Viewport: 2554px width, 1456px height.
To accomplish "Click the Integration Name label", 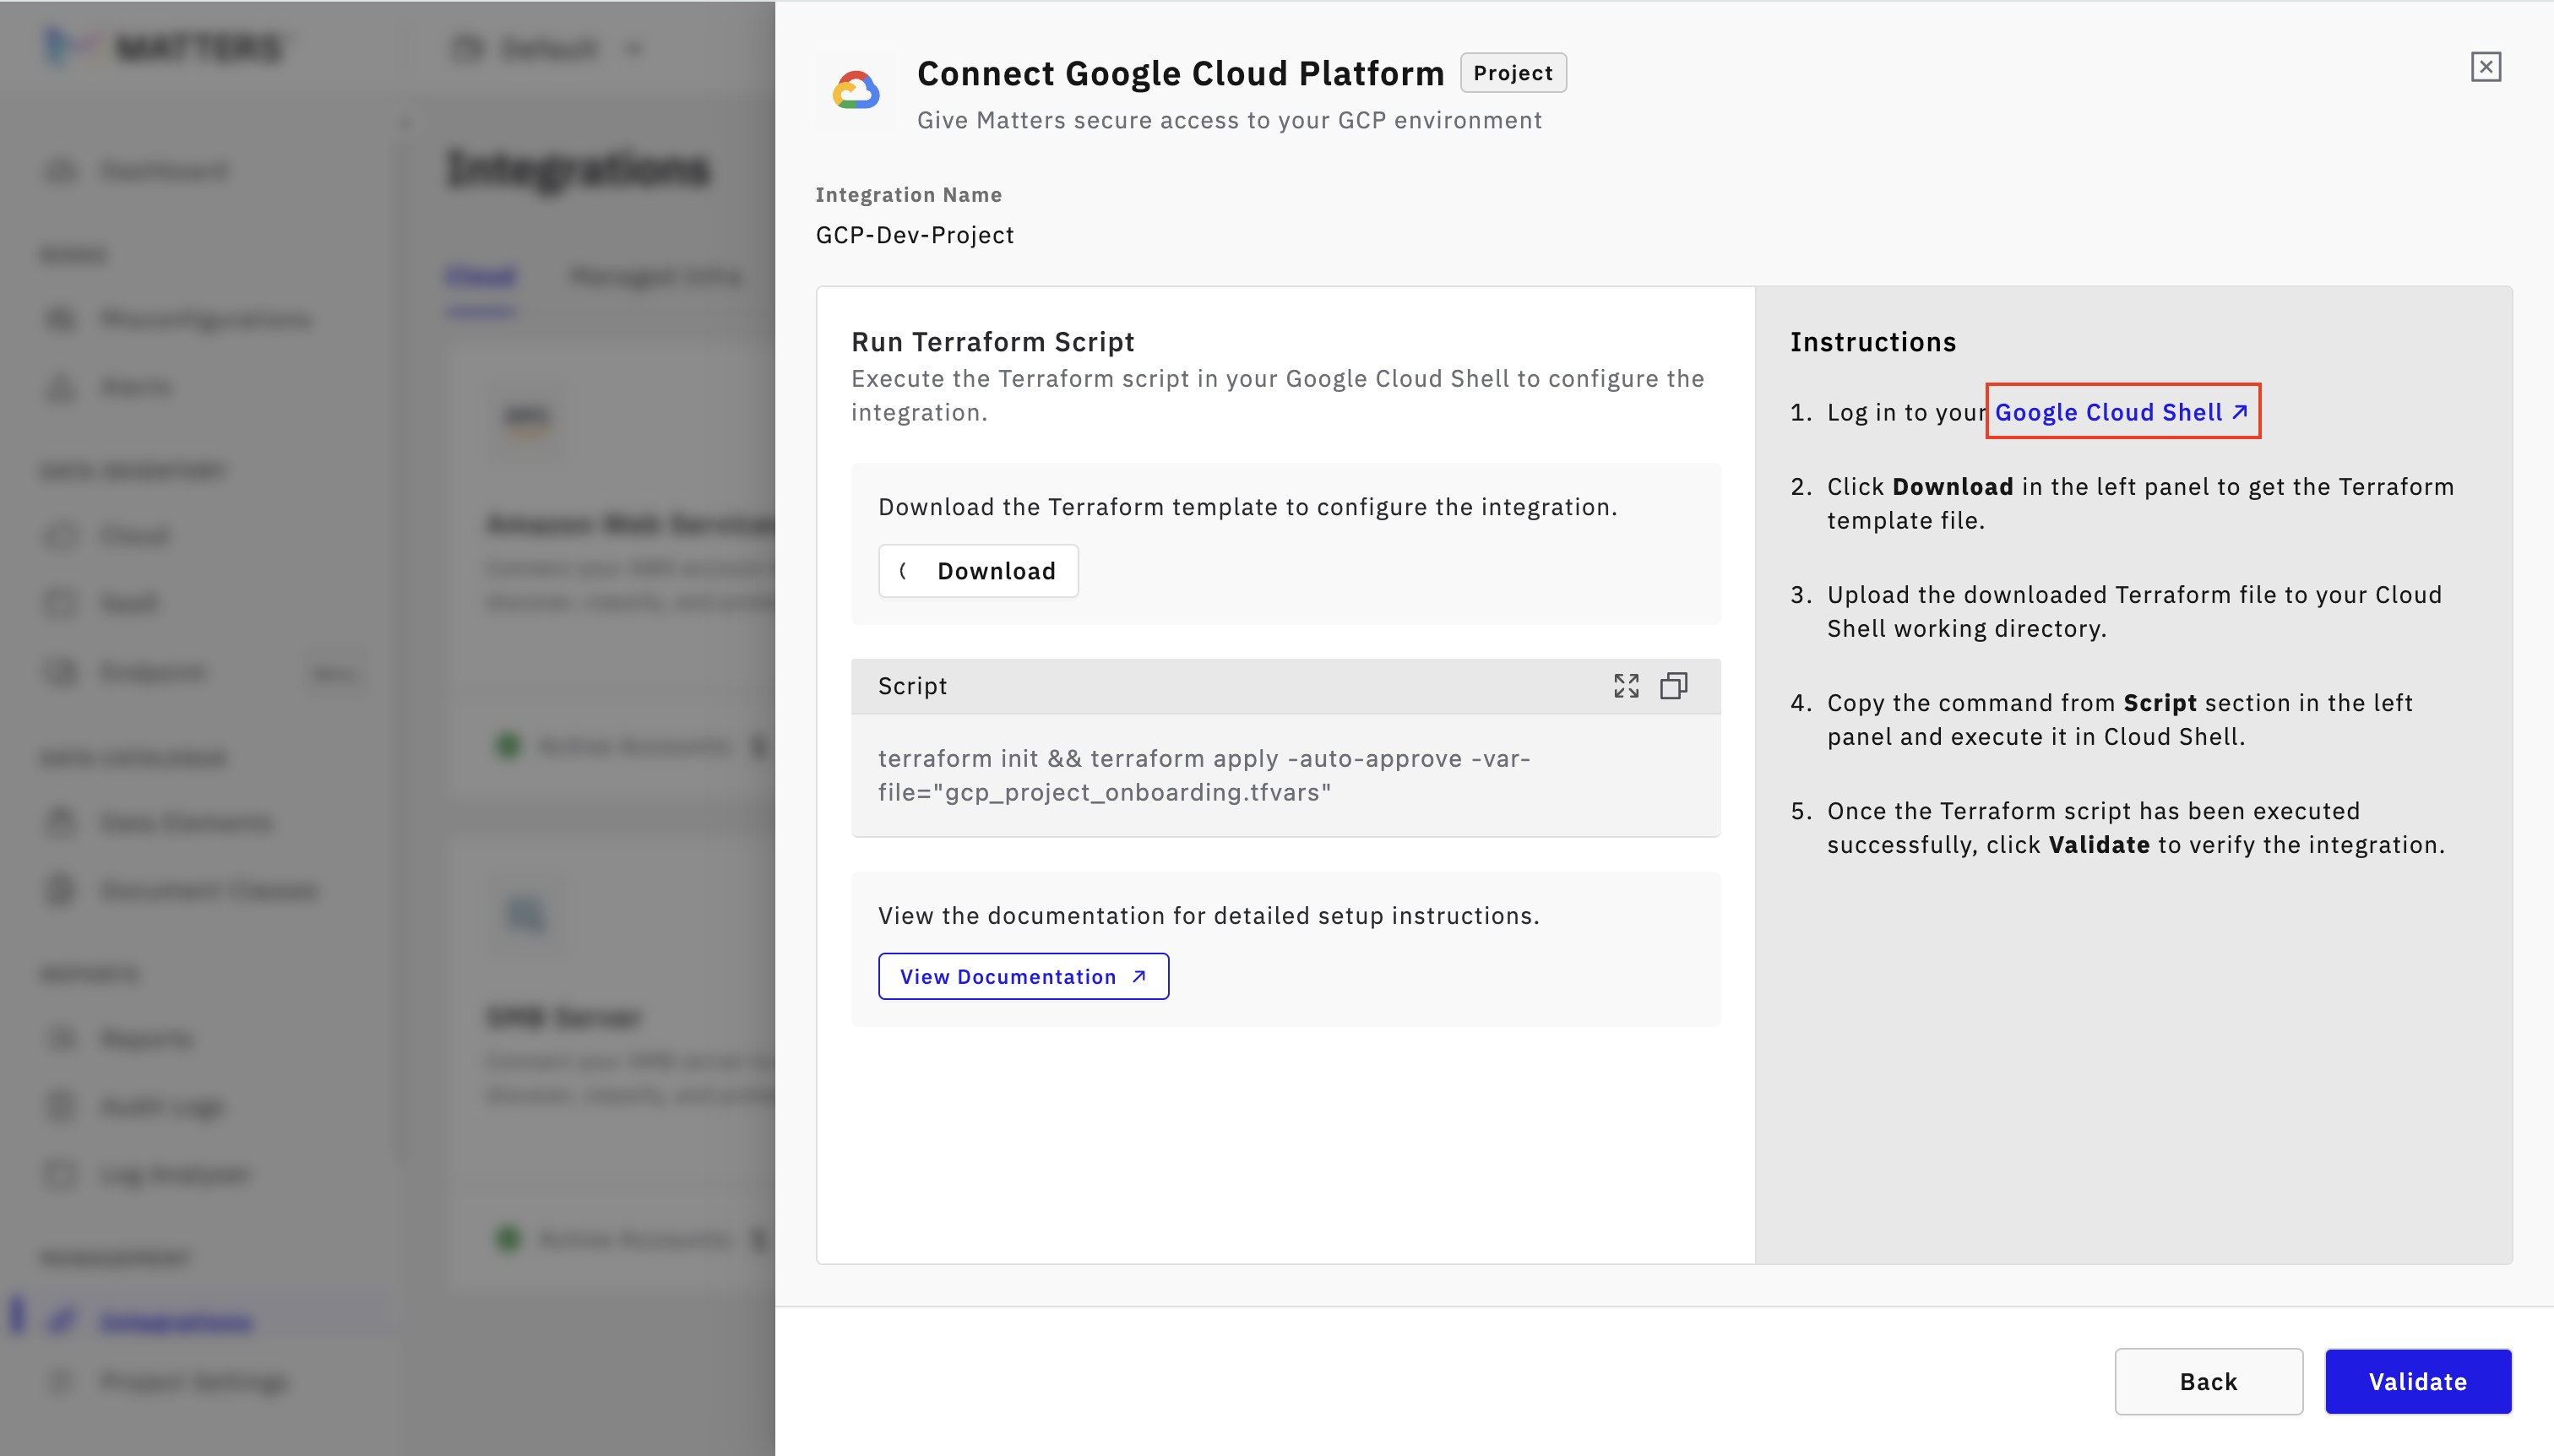I will [x=908, y=195].
